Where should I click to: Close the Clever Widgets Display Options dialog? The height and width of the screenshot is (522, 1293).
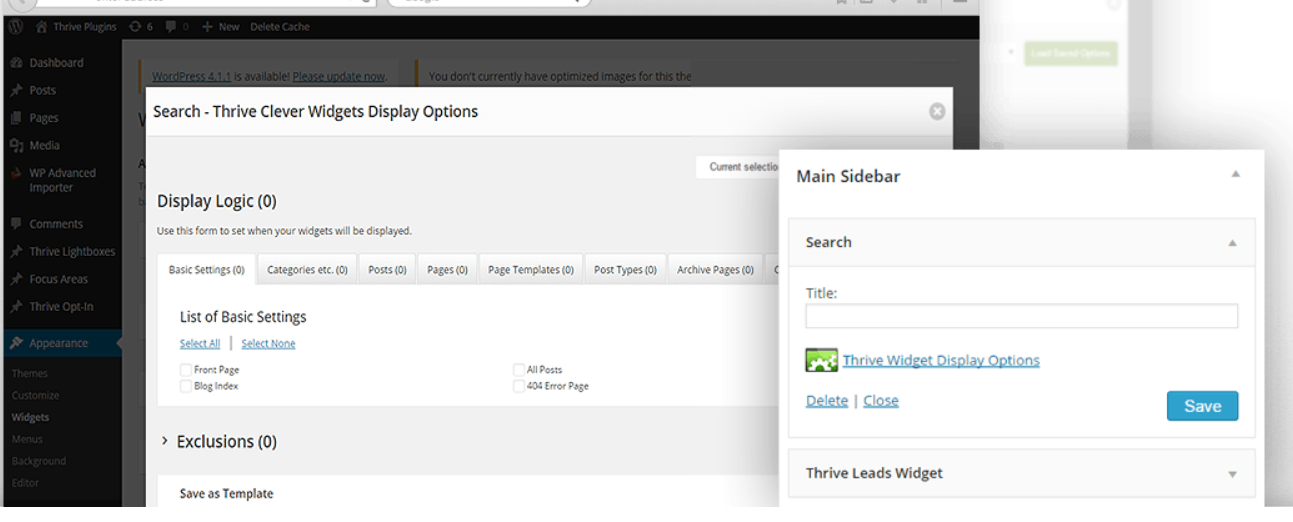(x=937, y=111)
